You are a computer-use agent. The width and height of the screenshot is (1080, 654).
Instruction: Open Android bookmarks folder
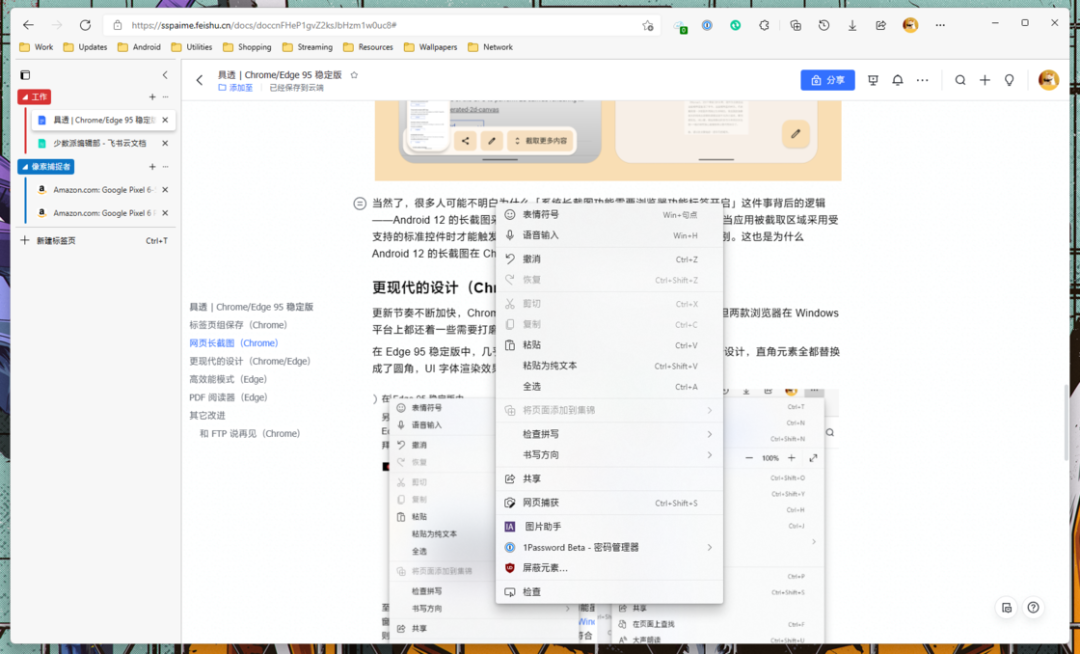[139, 47]
